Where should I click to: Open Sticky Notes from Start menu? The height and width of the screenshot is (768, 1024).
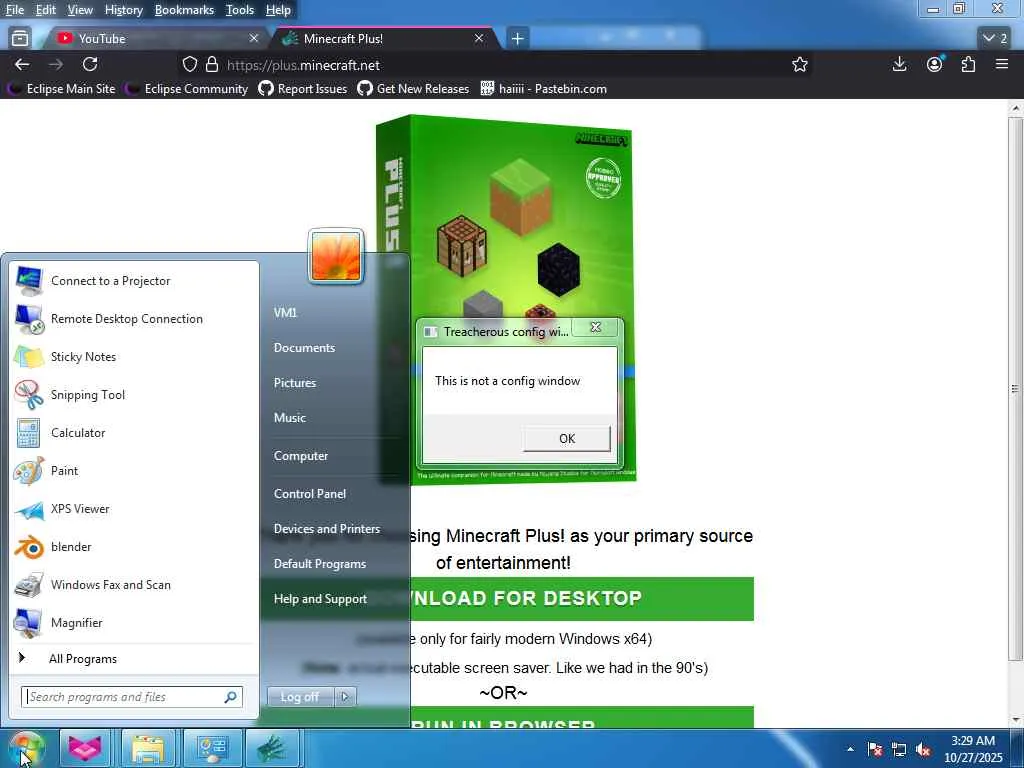134,357
